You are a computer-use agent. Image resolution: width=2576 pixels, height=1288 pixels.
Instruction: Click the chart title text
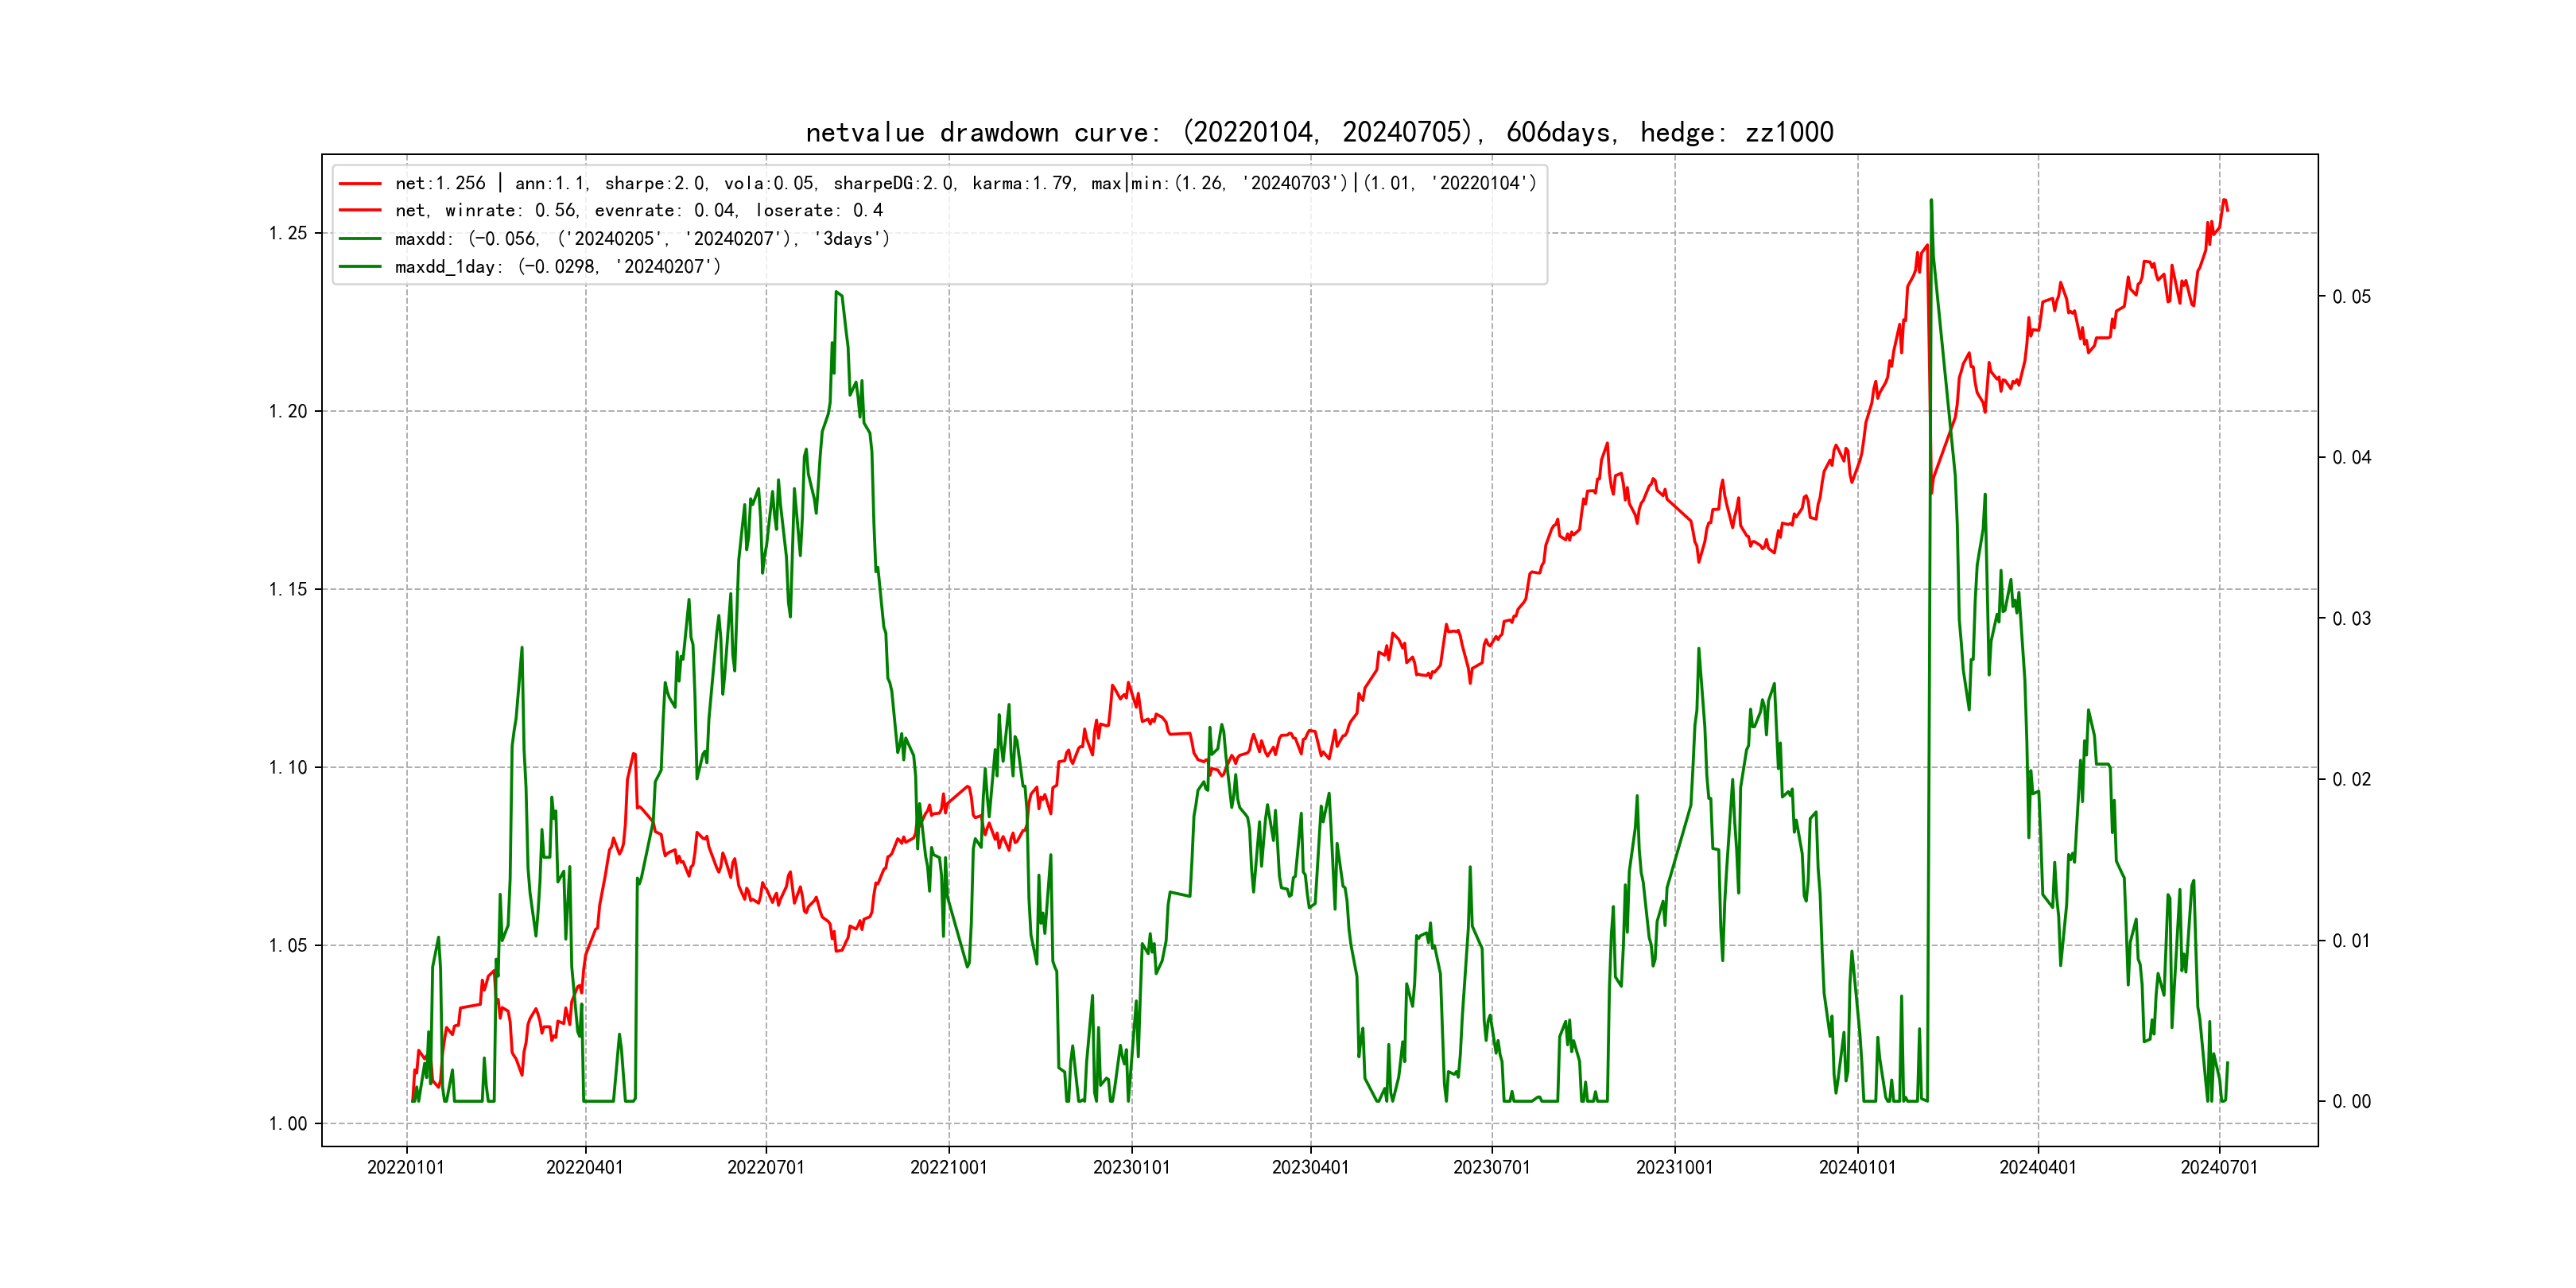[1319, 133]
